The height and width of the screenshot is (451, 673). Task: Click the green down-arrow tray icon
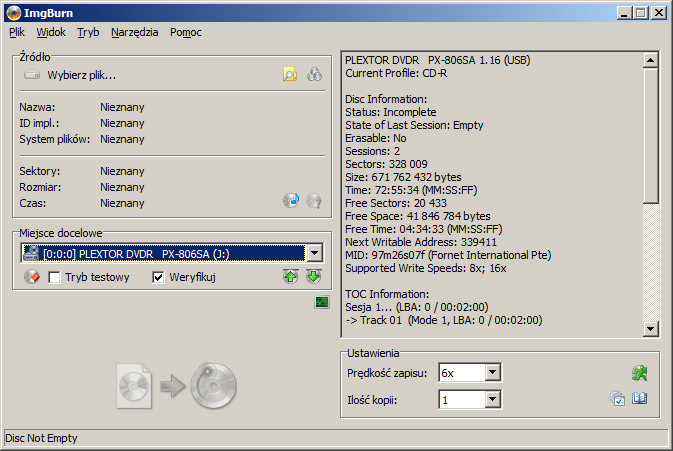tap(314, 277)
